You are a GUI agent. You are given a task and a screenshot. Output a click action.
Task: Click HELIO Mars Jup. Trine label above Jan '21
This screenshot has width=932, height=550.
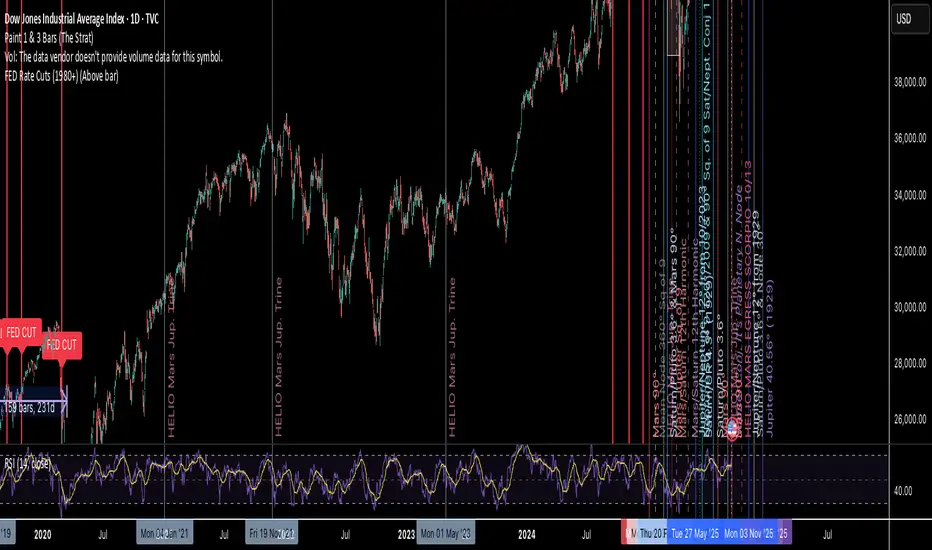pyautogui.click(x=172, y=357)
